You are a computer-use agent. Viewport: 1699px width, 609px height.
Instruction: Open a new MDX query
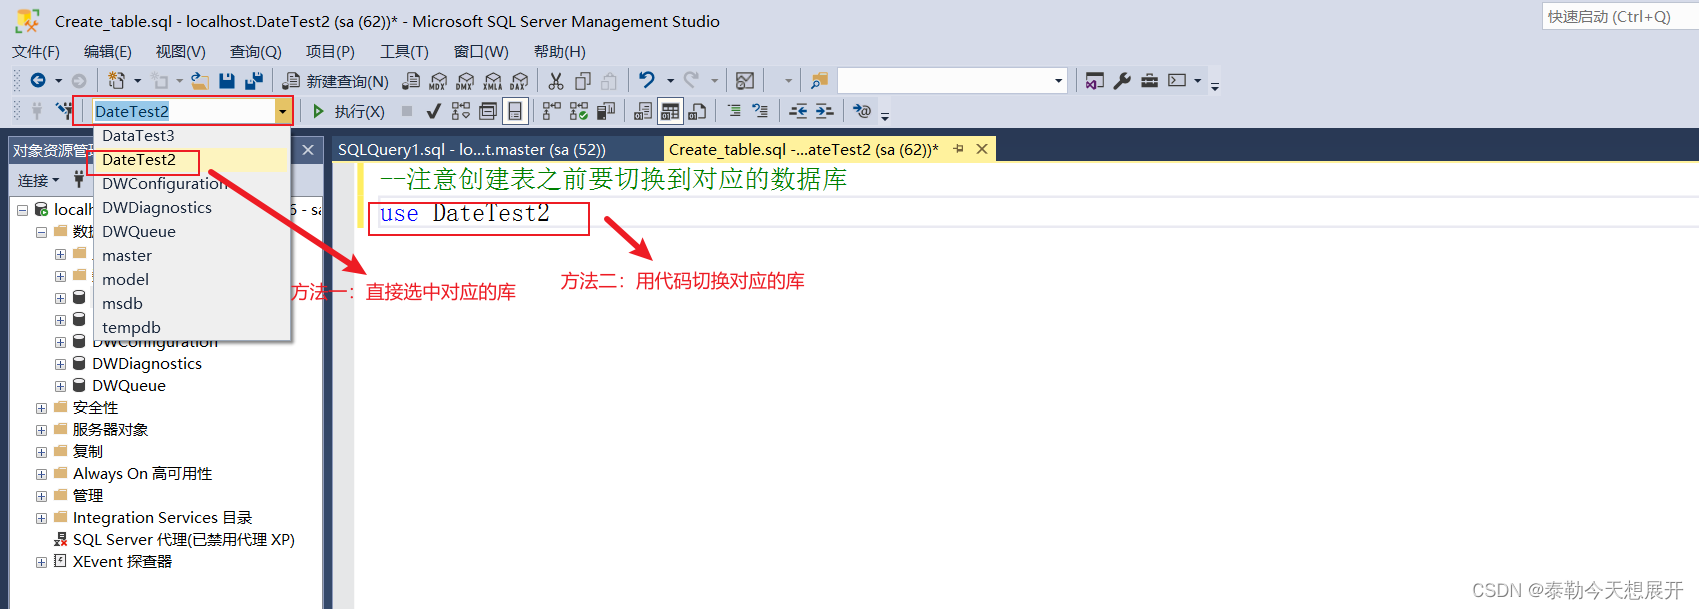(438, 81)
